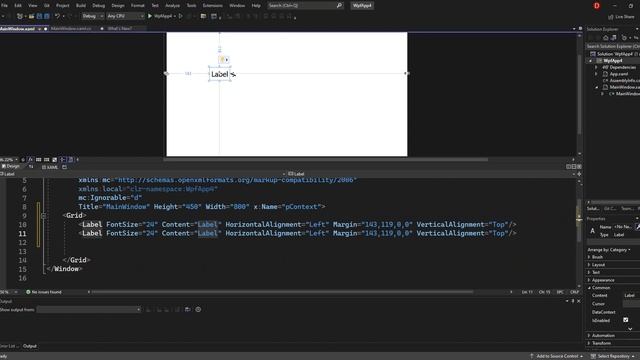640x360 pixels.
Task: Click the Search Solution Explorer field
Action: [613, 46]
